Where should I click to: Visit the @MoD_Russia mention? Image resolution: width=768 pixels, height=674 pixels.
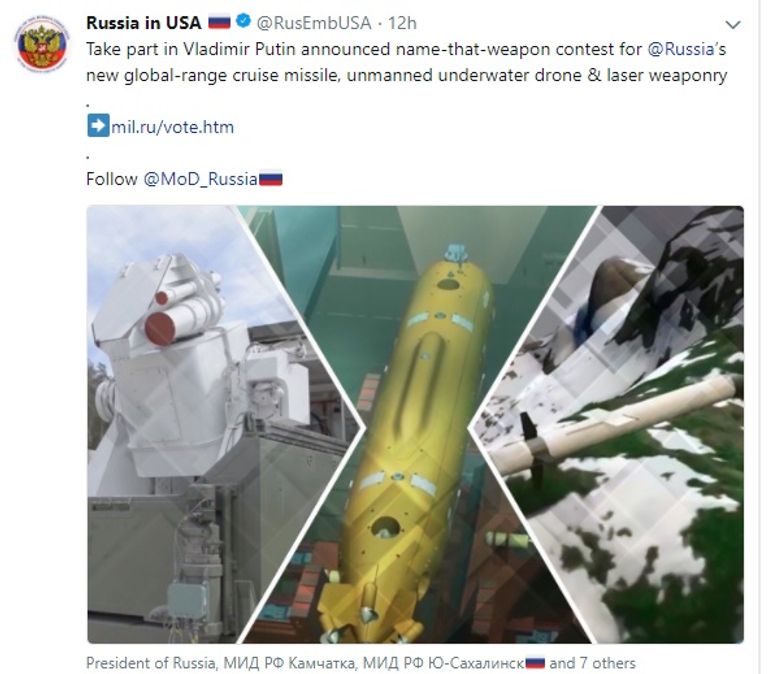(200, 179)
